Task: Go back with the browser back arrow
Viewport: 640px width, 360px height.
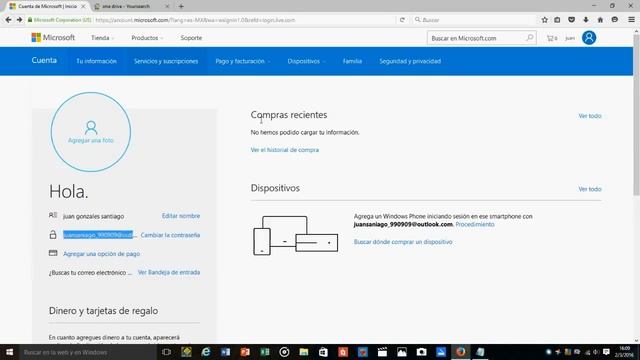Action: 8,20
